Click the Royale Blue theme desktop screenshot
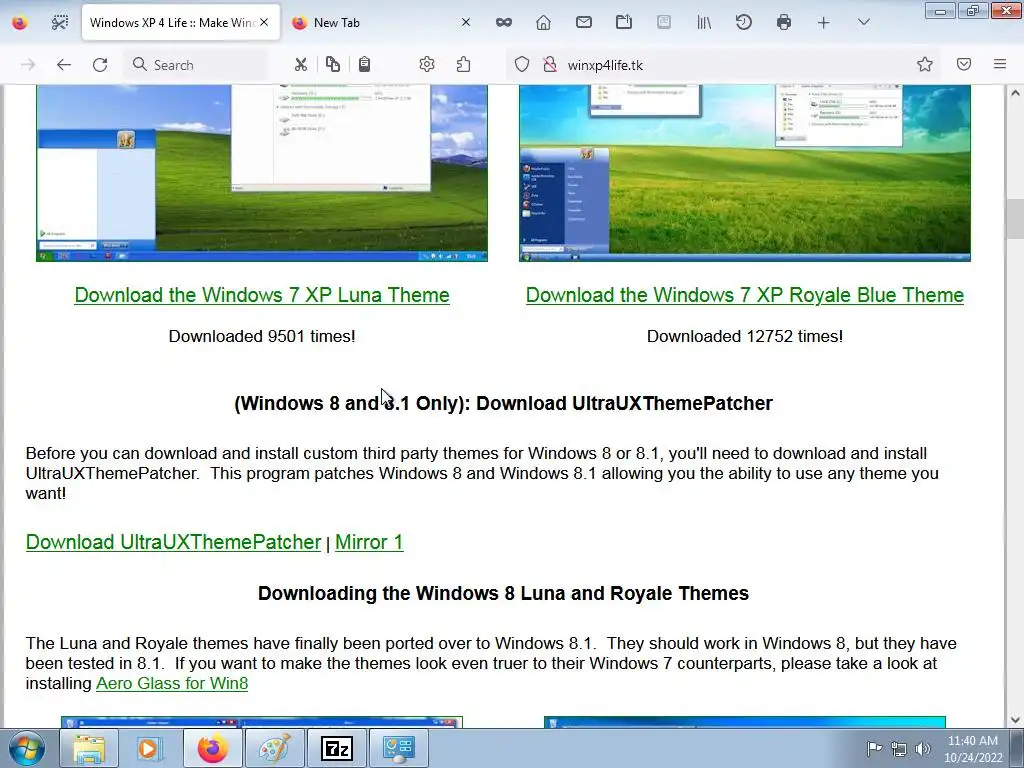This screenshot has width=1024, height=768. (x=744, y=173)
